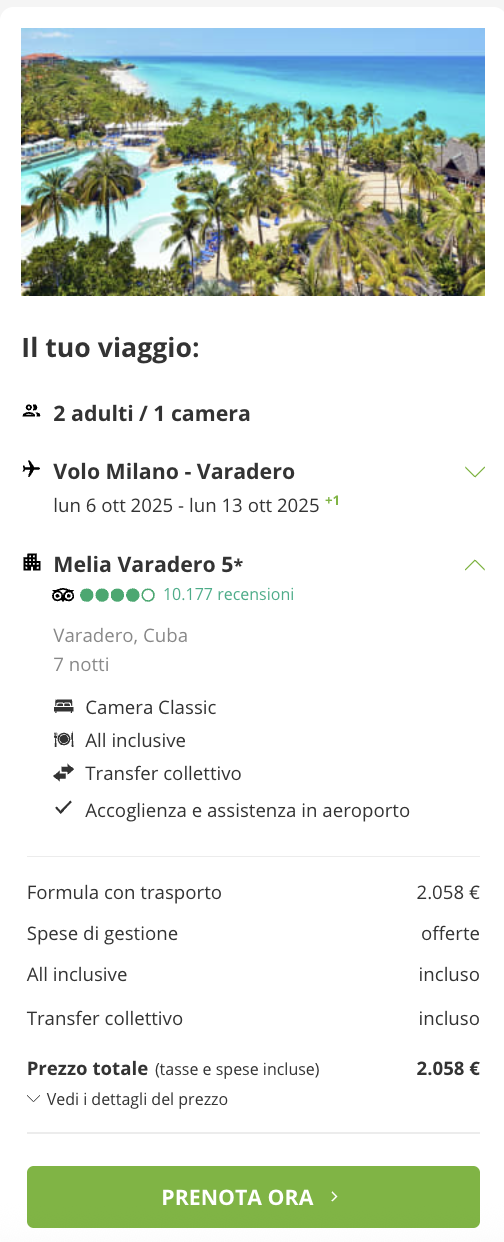Click the transfer arrows icon
The height and width of the screenshot is (1242, 504).
[64, 773]
